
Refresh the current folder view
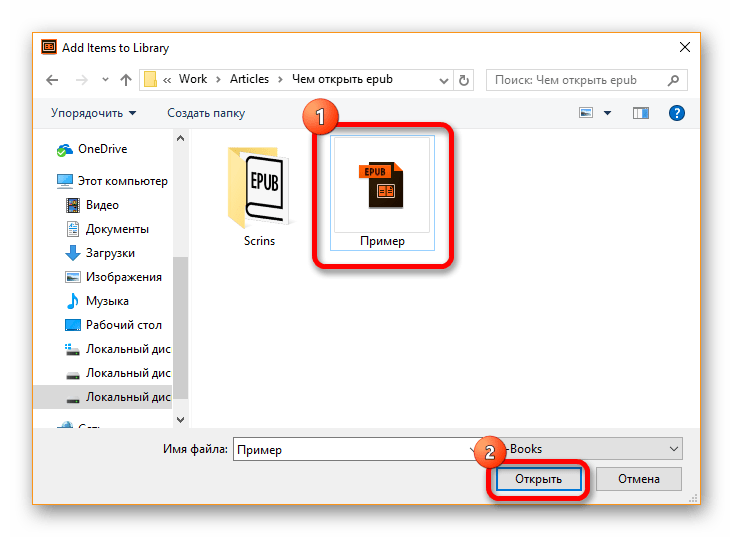pyautogui.click(x=464, y=80)
